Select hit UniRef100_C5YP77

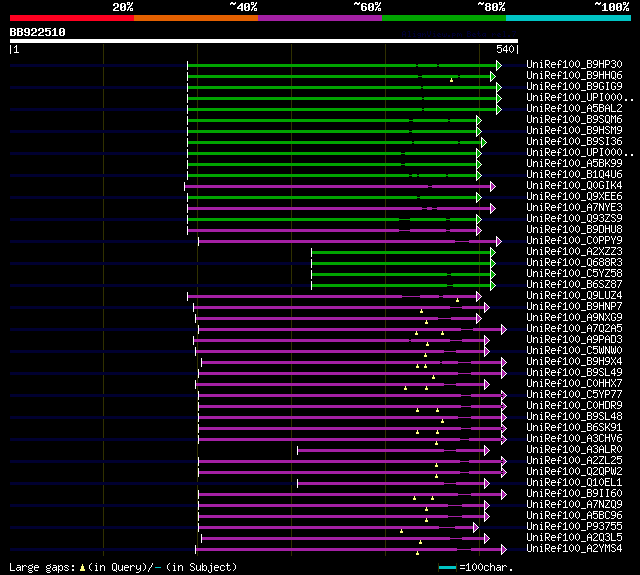pyautogui.click(x=574, y=395)
